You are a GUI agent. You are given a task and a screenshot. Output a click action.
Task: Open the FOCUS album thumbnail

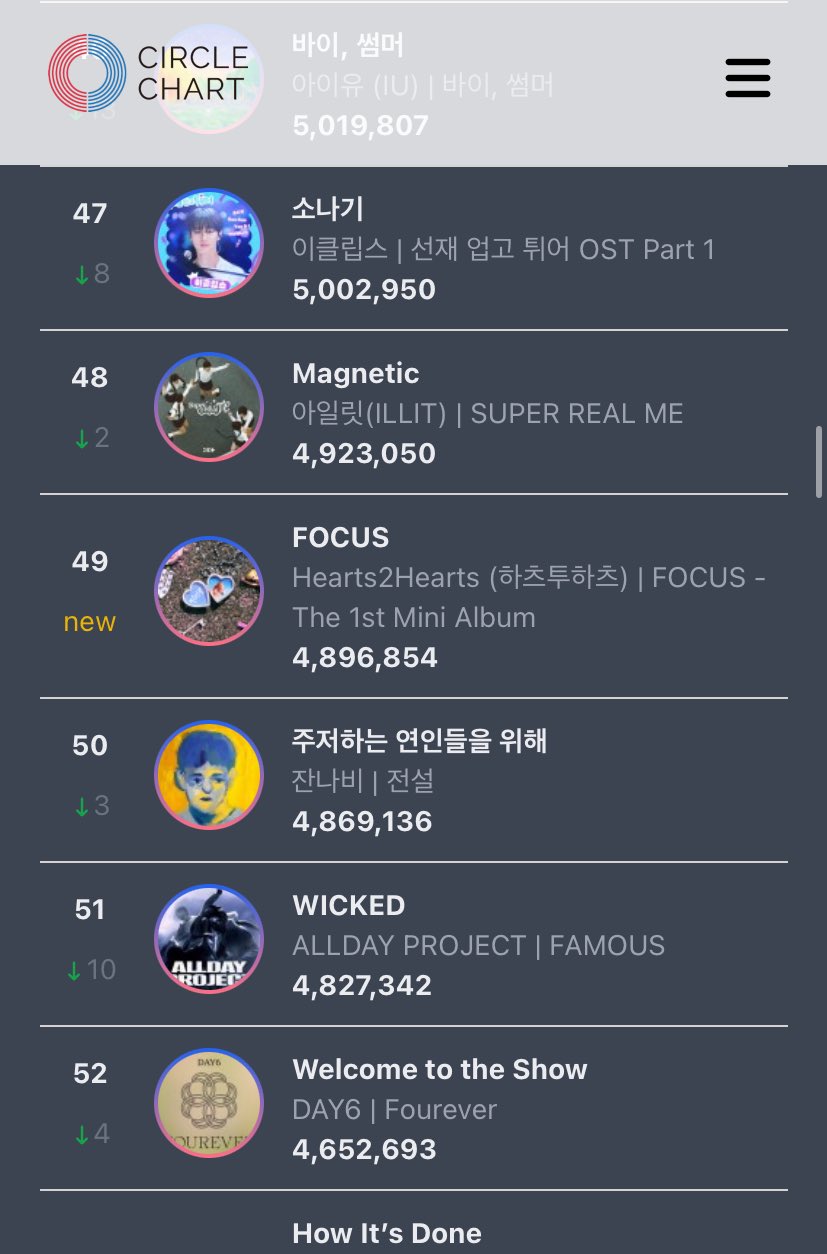click(x=209, y=590)
